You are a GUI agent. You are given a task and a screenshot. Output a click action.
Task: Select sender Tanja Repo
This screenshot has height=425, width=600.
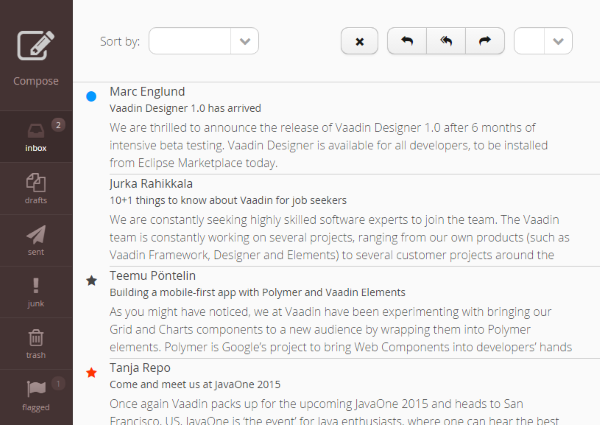pyautogui.click(x=140, y=368)
